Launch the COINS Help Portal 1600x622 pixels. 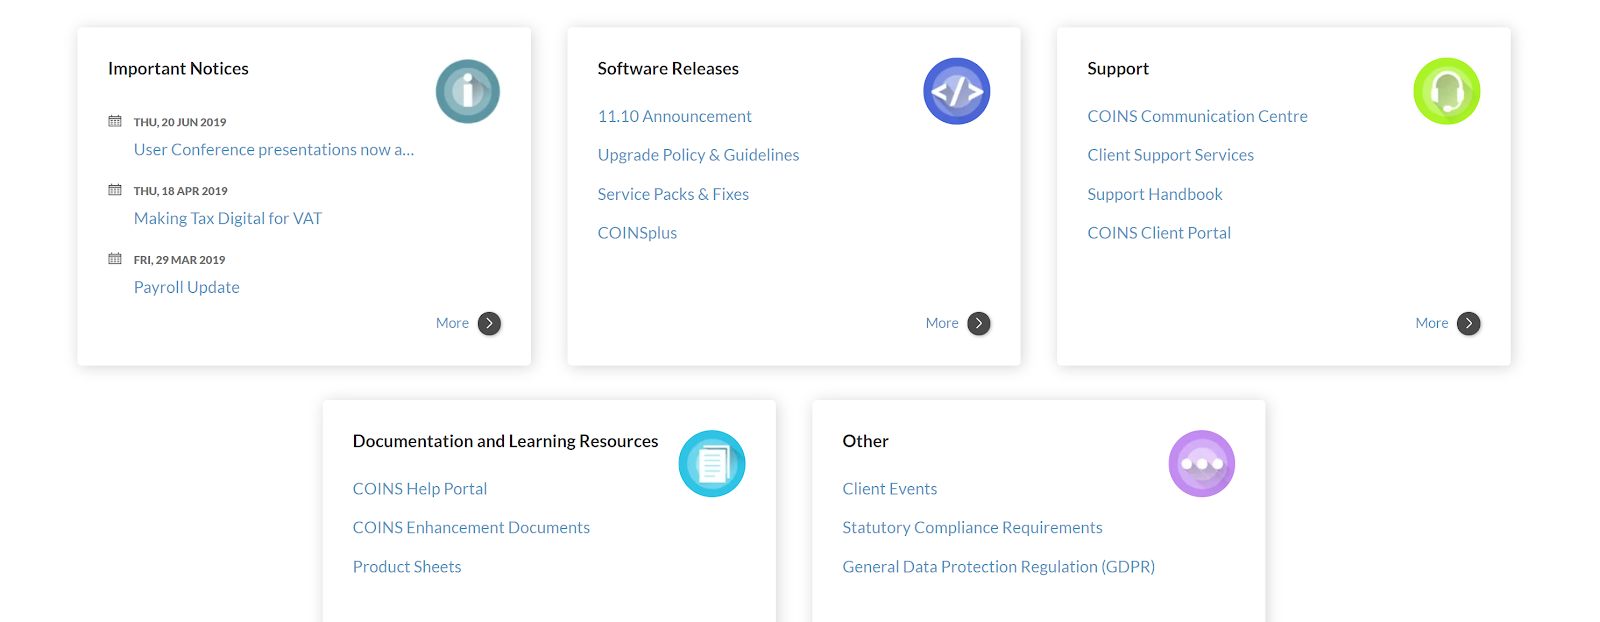tap(420, 489)
